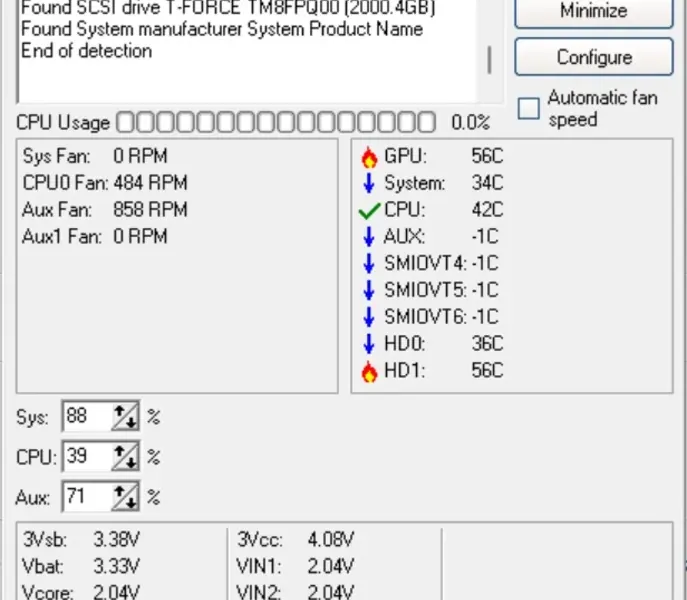687x600 pixels.
Task: Click the blue arrow icon next to AUX
Action: click(369, 237)
